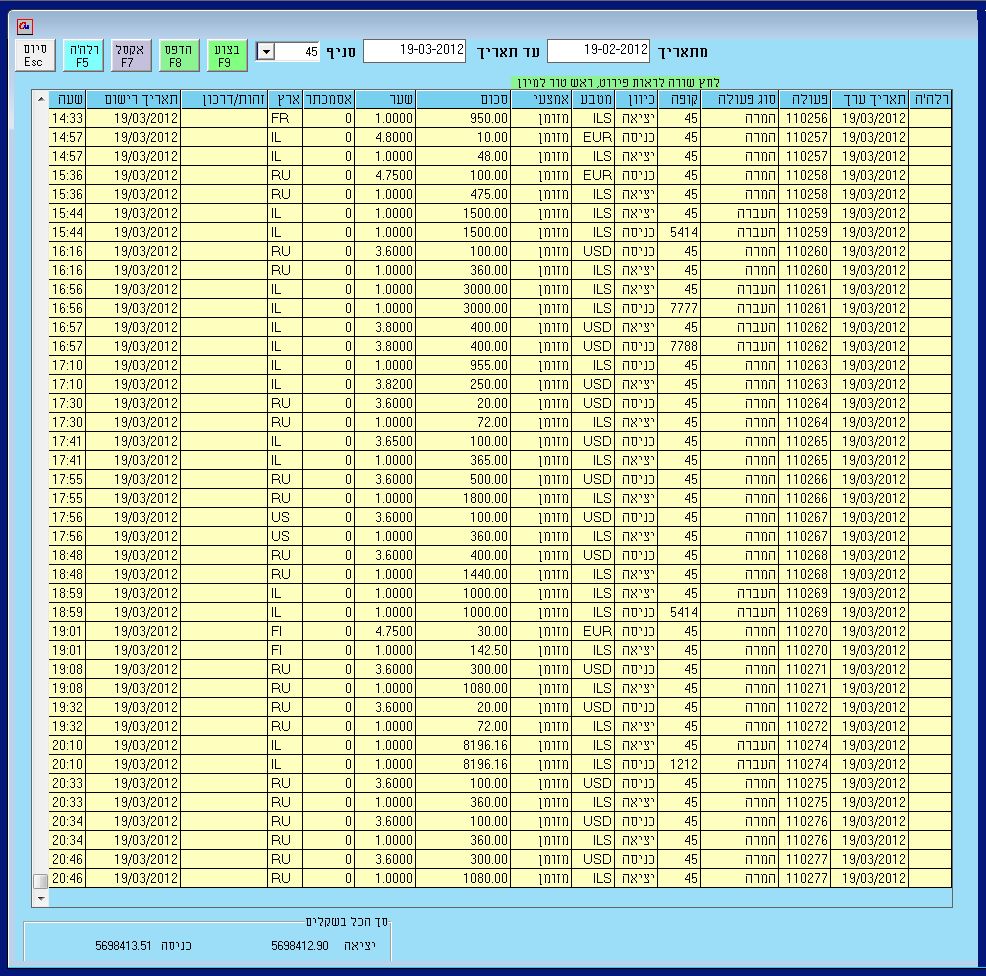Click the amount cell 950.00
The width and height of the screenshot is (986, 976).
tap(463, 118)
